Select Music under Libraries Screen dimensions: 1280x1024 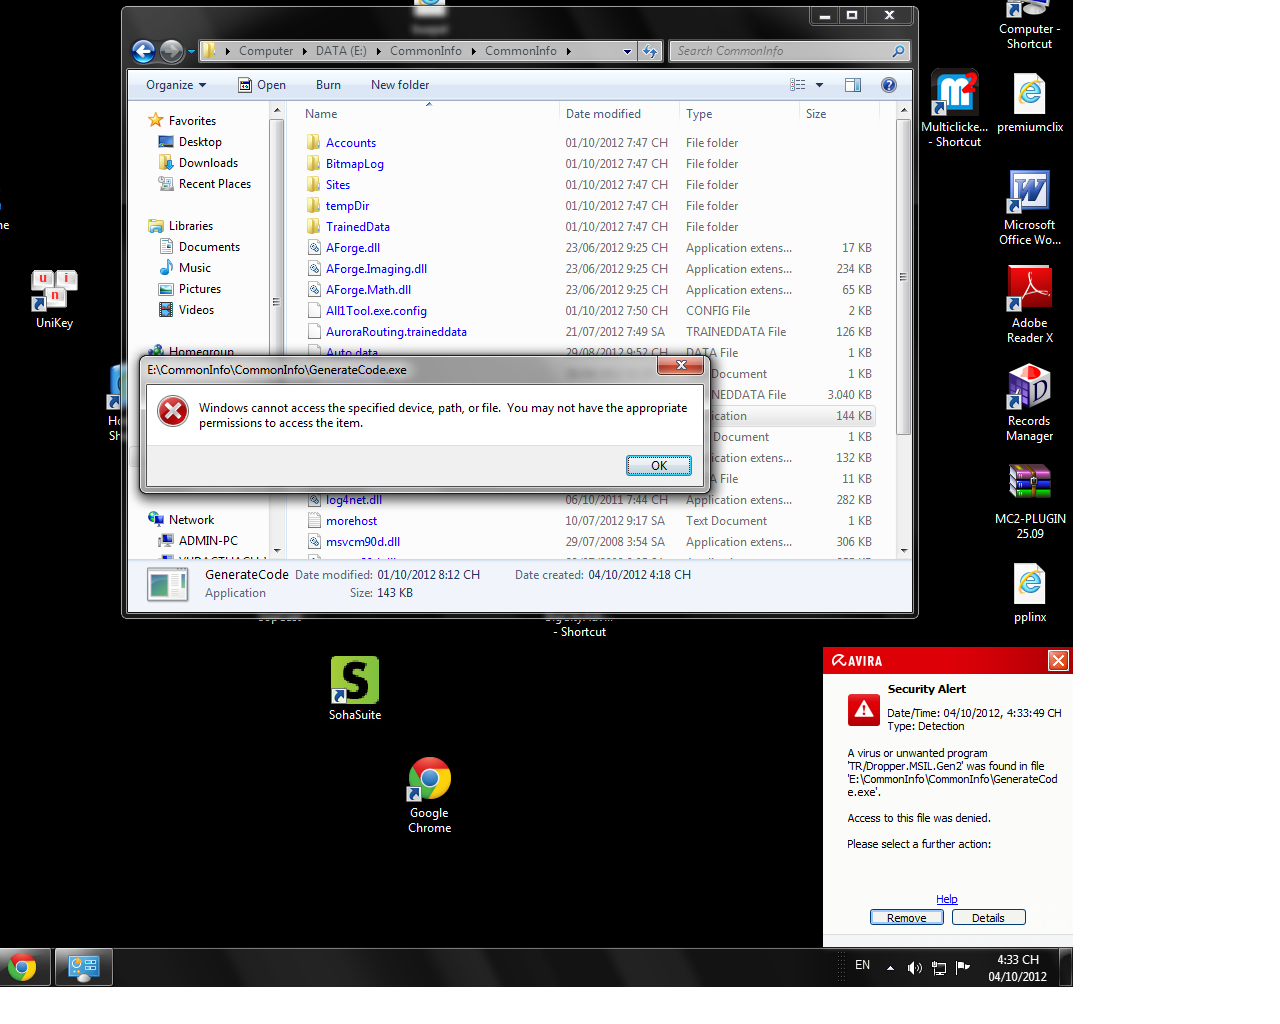(x=195, y=268)
